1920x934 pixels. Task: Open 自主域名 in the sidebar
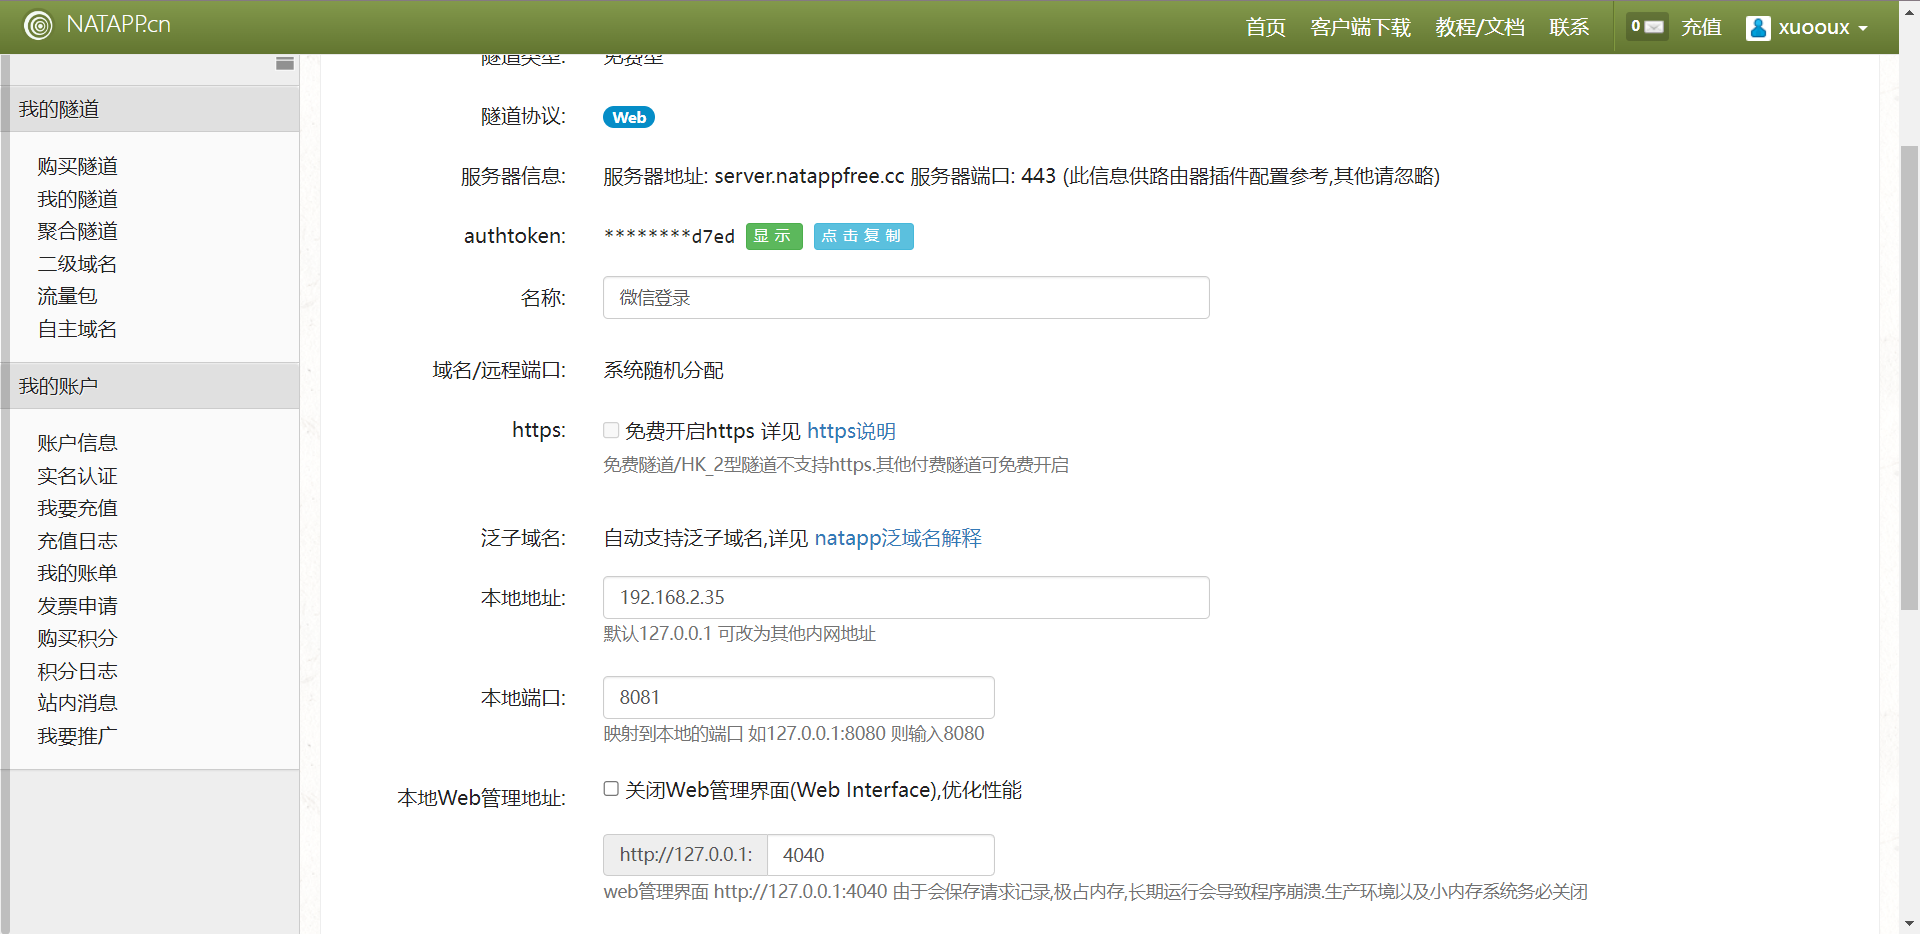78,329
